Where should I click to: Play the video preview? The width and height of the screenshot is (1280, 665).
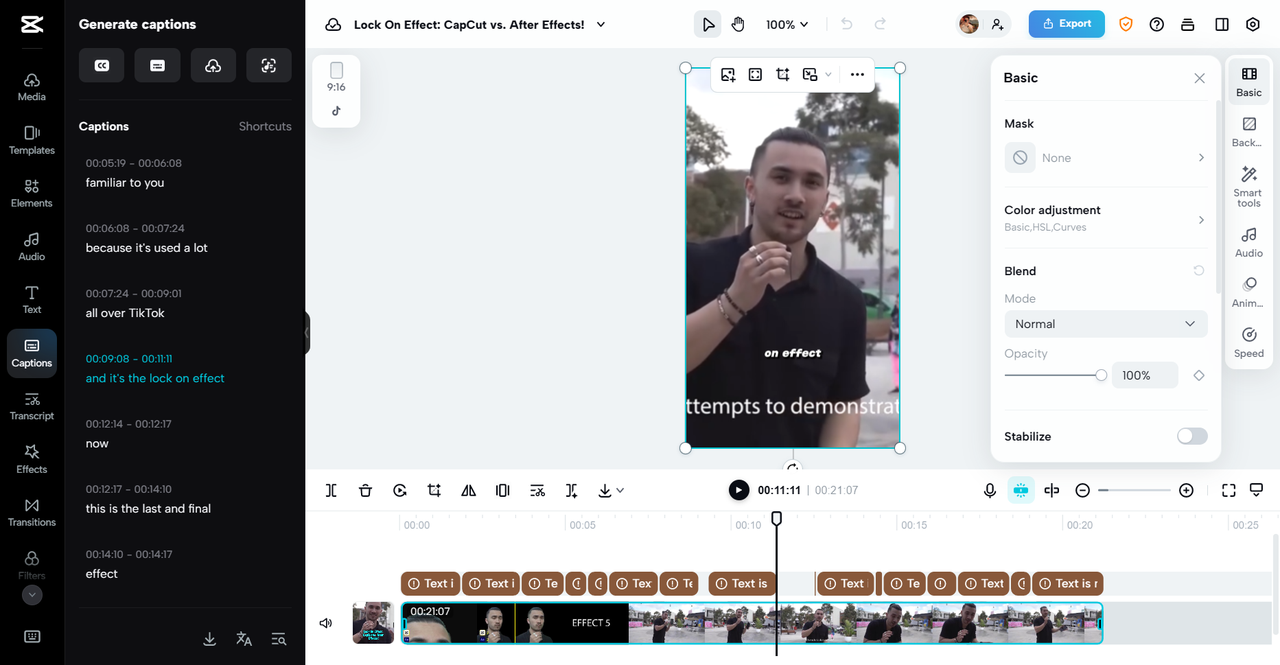point(738,490)
